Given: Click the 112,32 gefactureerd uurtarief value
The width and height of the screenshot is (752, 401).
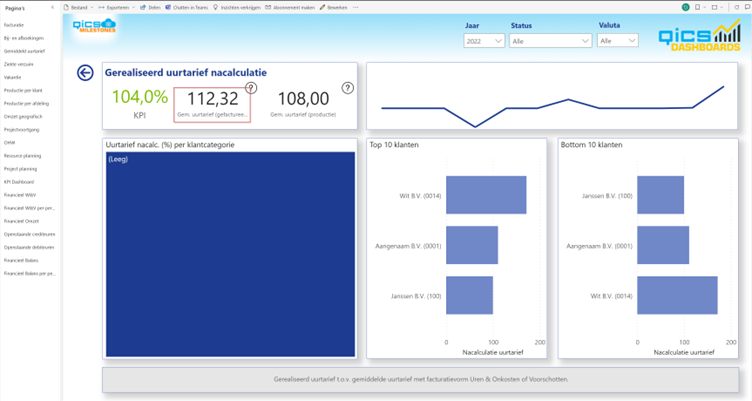Looking at the screenshot, I should coord(212,99).
